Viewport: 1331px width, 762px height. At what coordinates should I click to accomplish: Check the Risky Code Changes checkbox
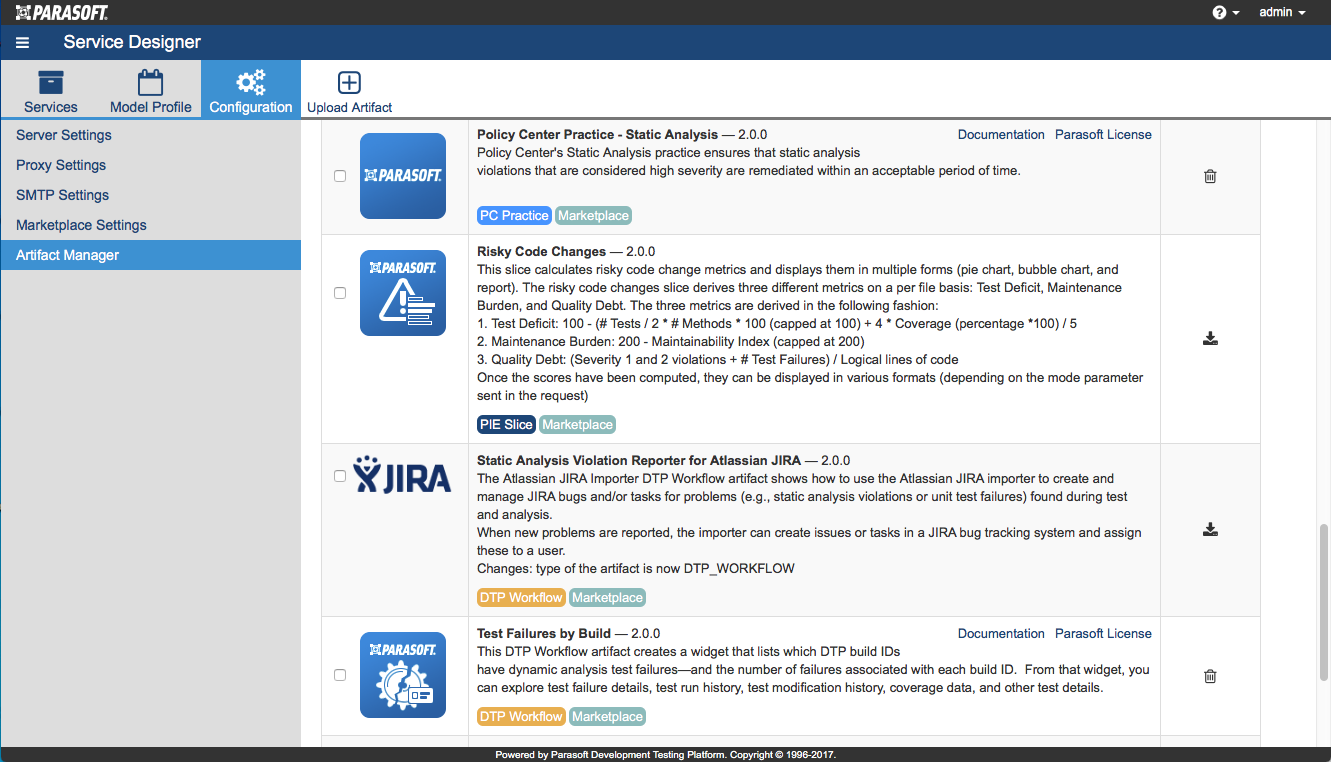[340, 293]
